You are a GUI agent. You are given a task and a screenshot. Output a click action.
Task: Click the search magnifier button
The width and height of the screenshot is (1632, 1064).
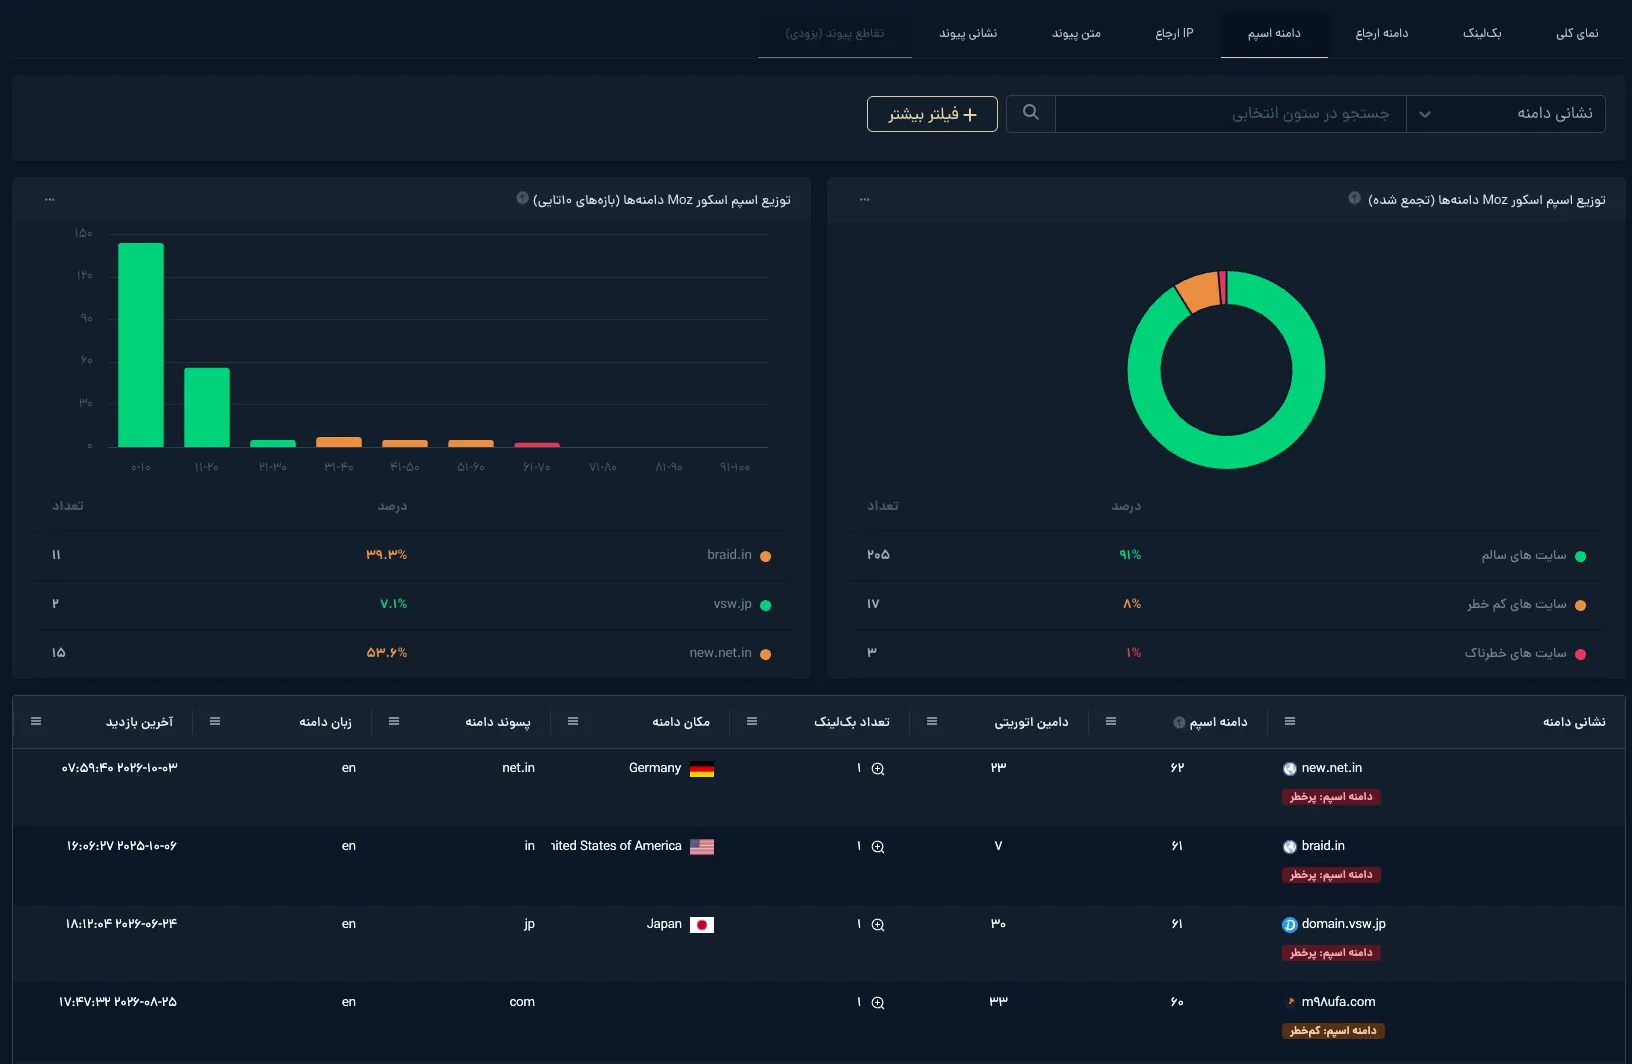tap(1031, 113)
